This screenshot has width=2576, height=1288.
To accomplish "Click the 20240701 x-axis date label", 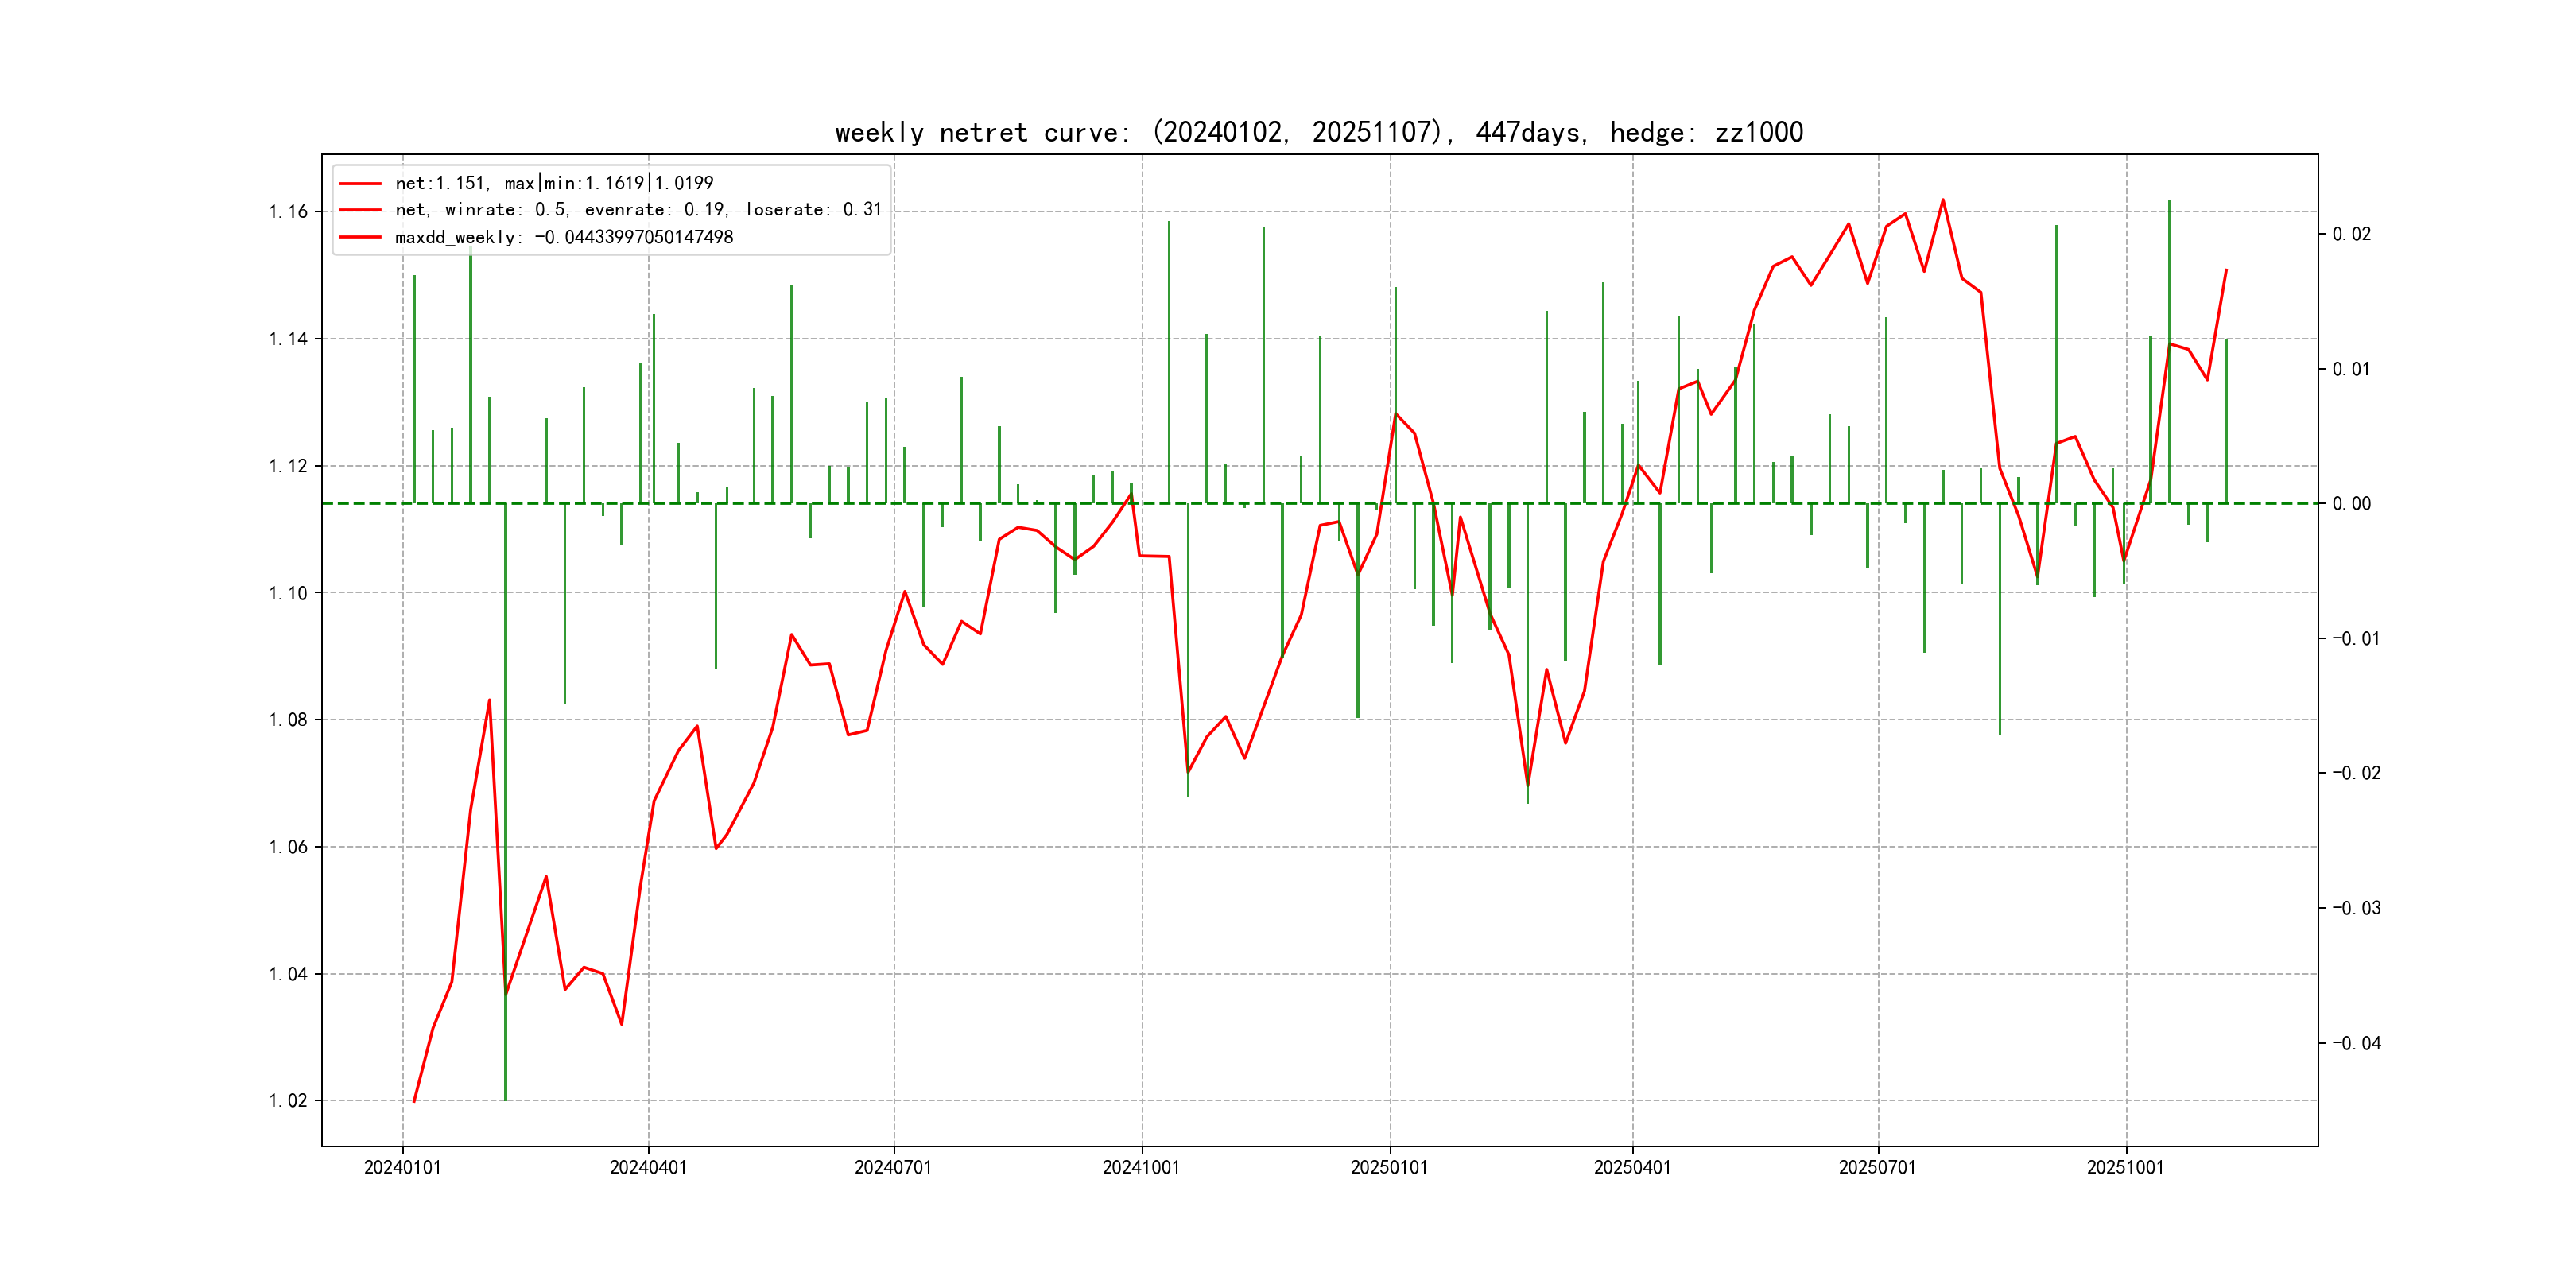I will tap(893, 1168).
